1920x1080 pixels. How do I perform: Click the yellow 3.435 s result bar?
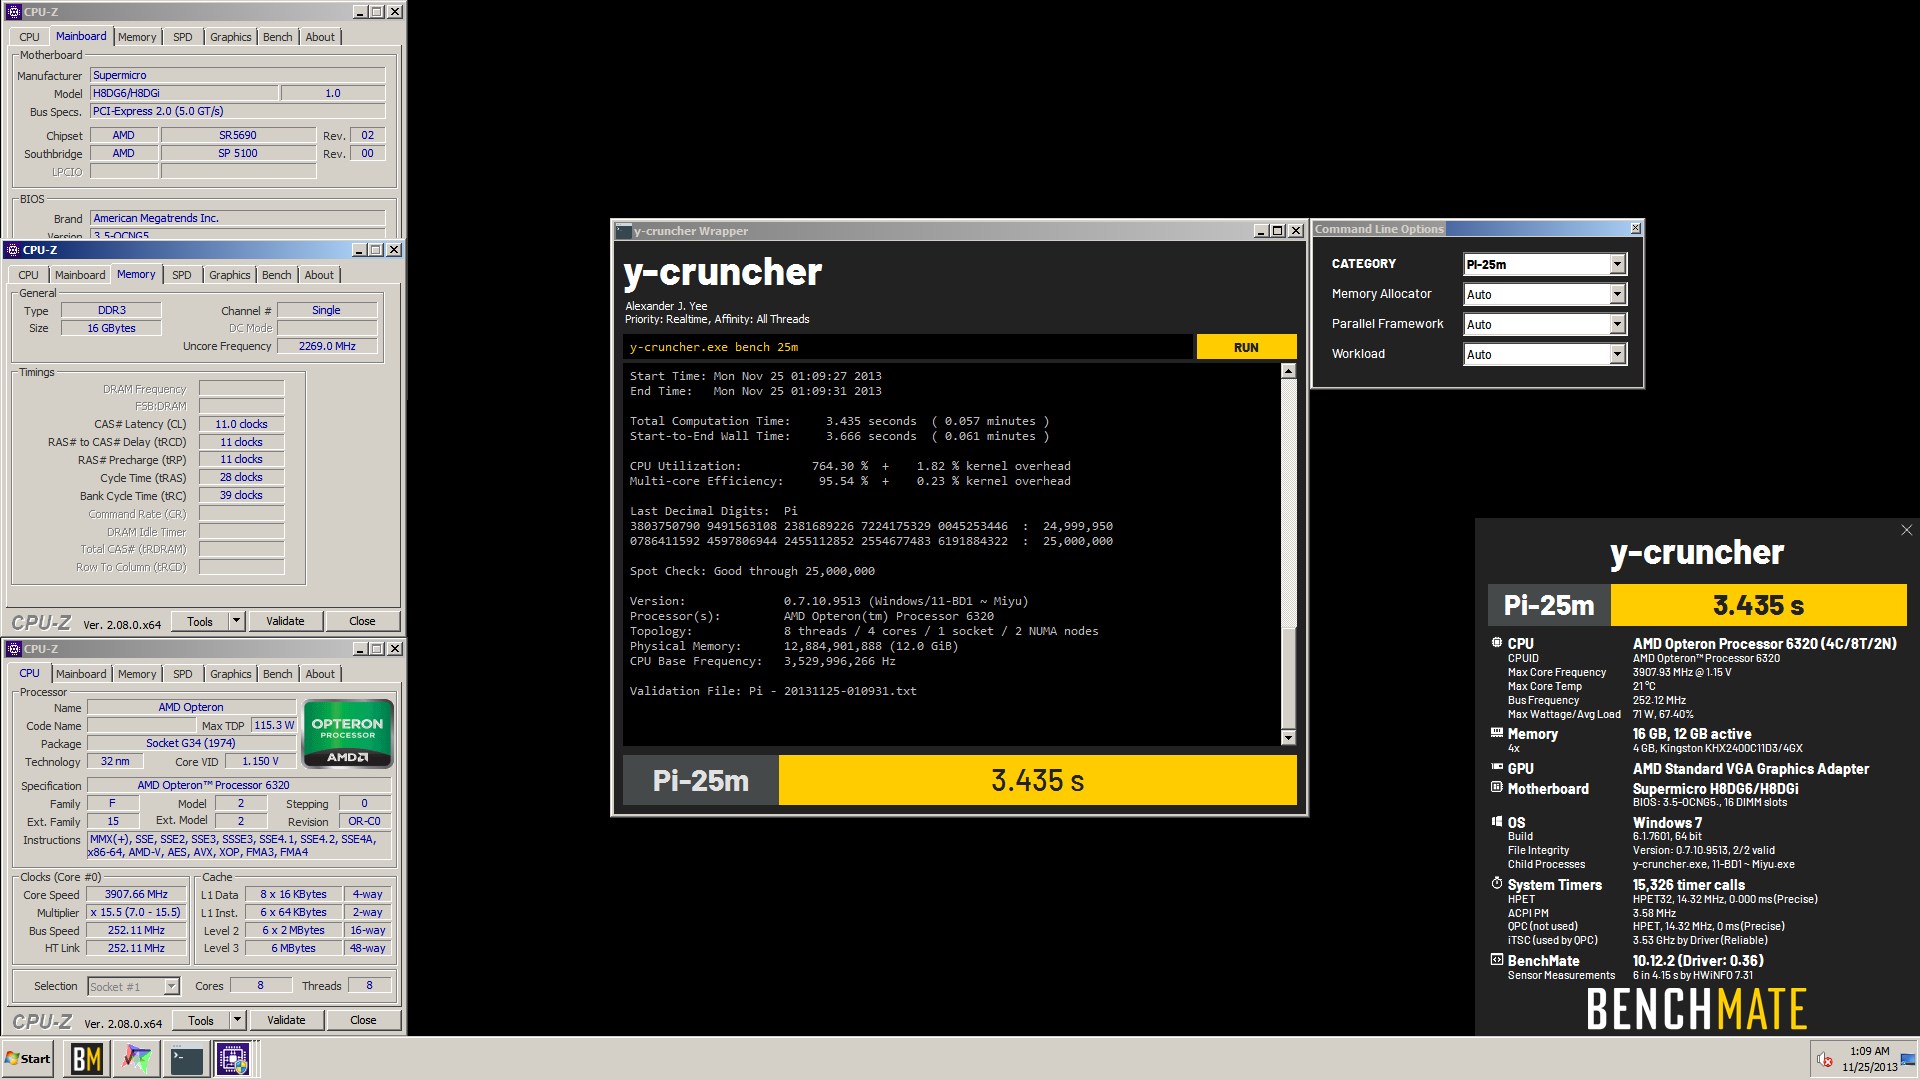tap(1037, 780)
